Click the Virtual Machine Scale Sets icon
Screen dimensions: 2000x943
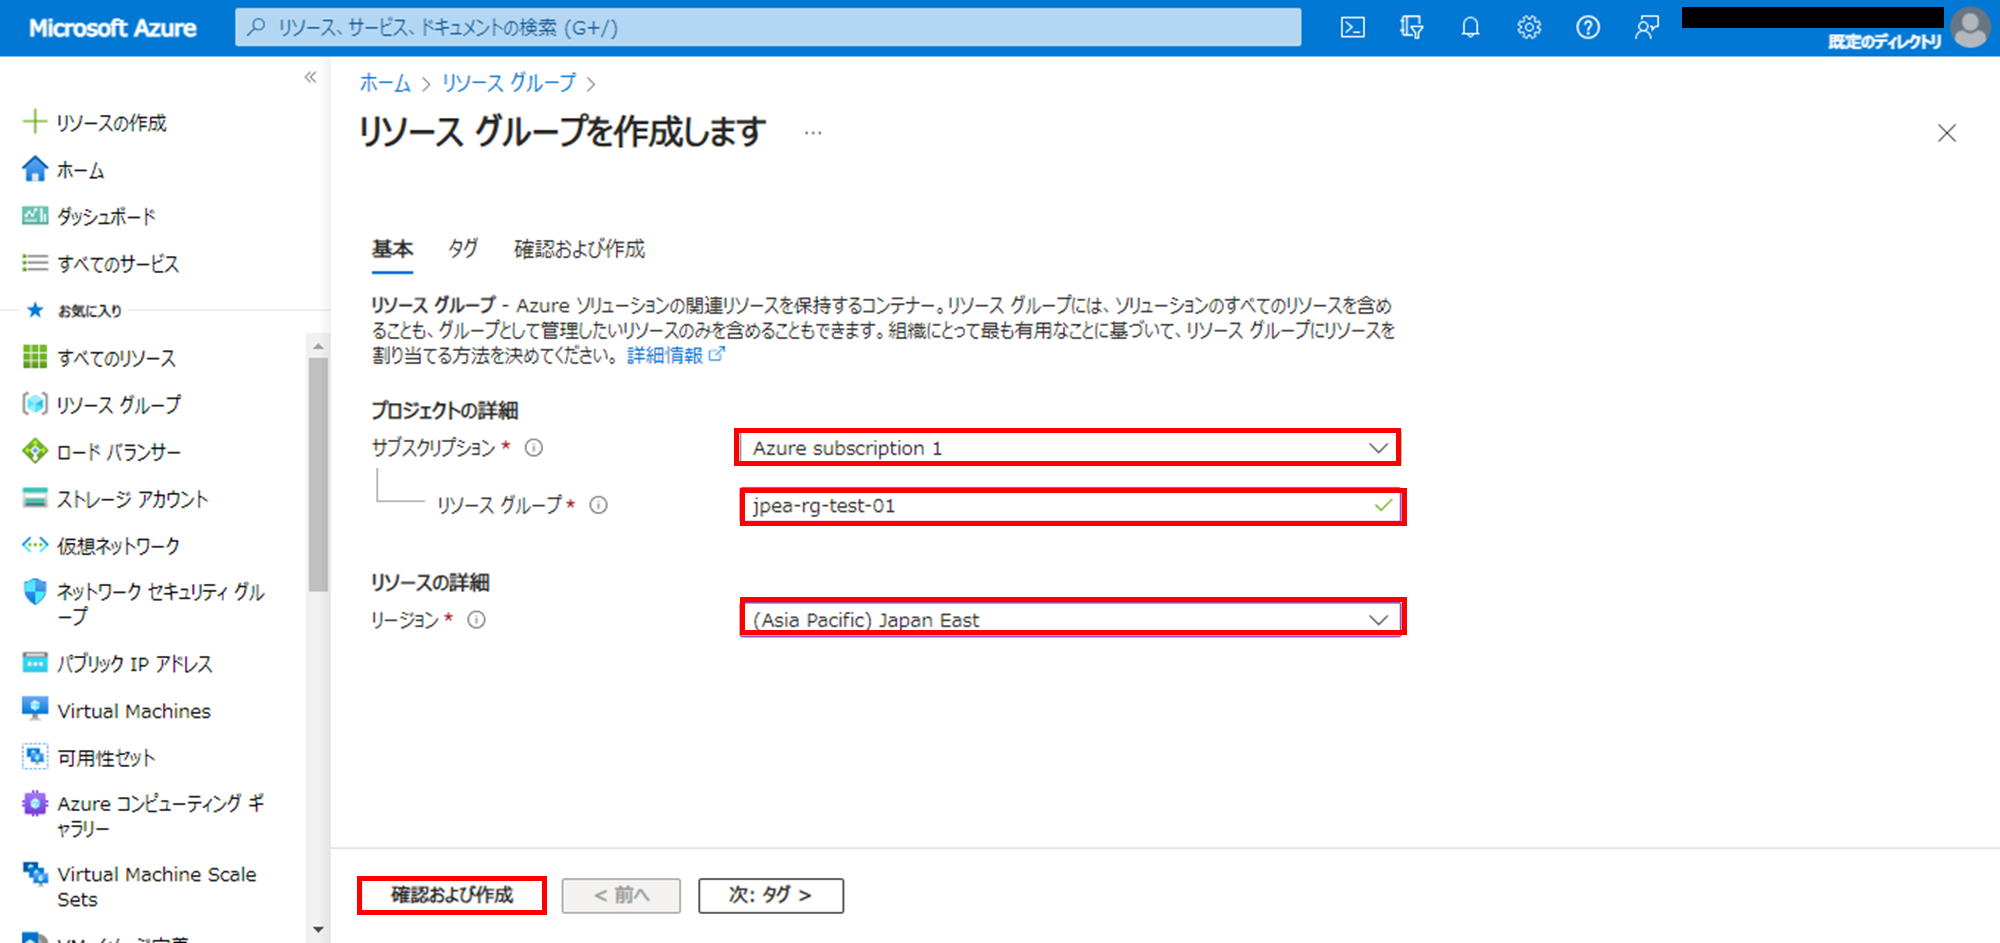click(35, 874)
